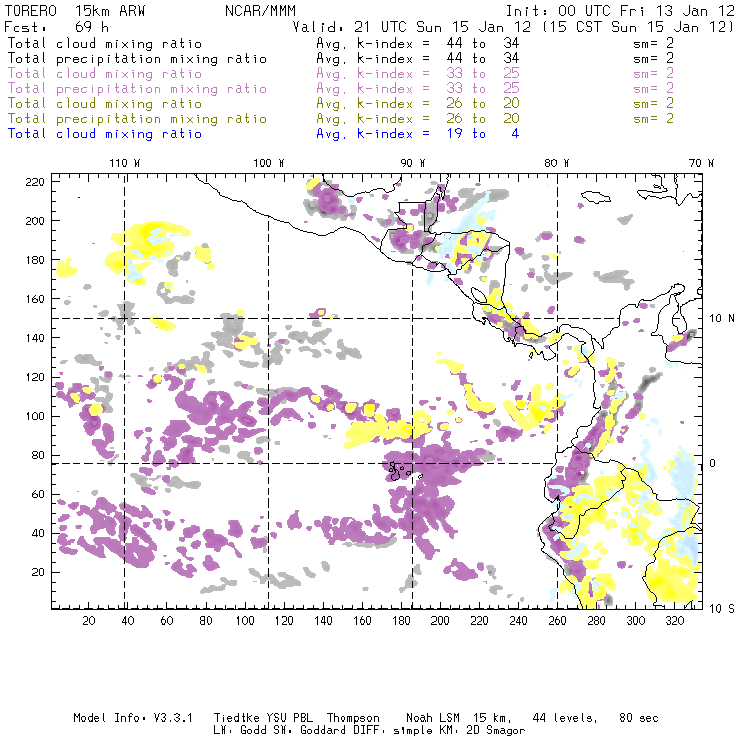Click the "Thompson" footer text
Screen dimensions: 740x740
[x=353, y=719]
